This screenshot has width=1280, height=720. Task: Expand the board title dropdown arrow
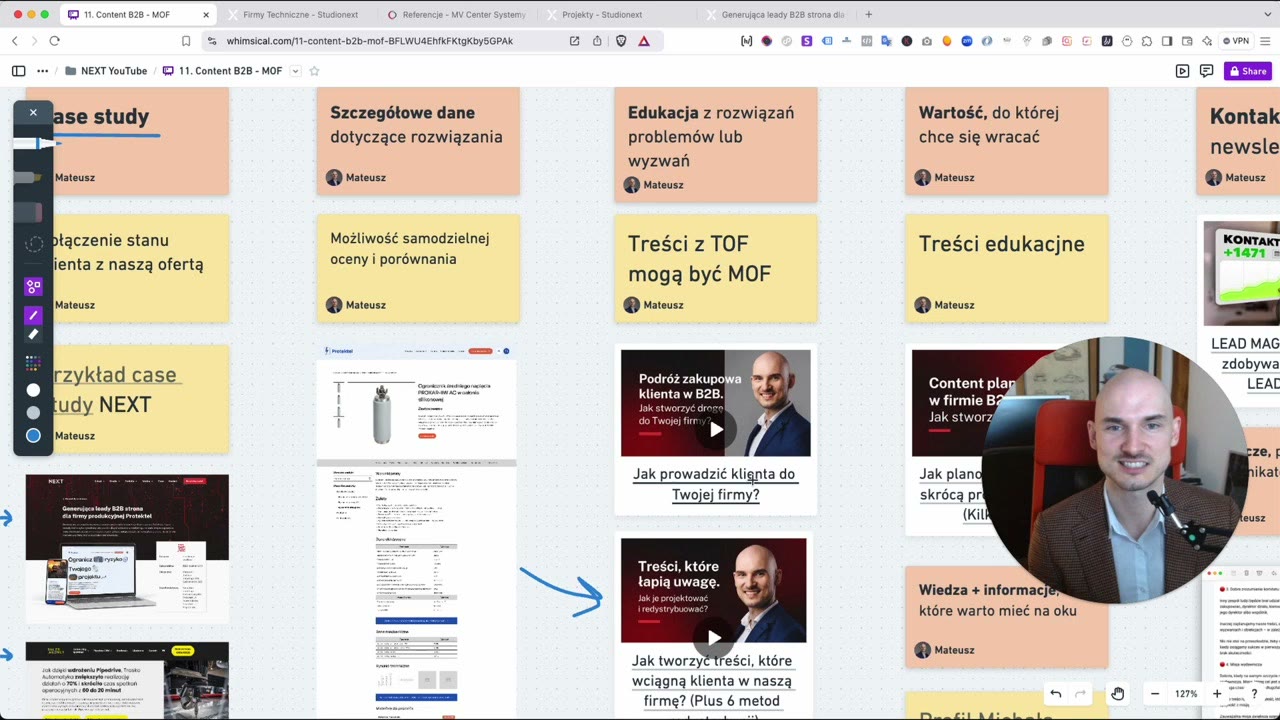(295, 71)
